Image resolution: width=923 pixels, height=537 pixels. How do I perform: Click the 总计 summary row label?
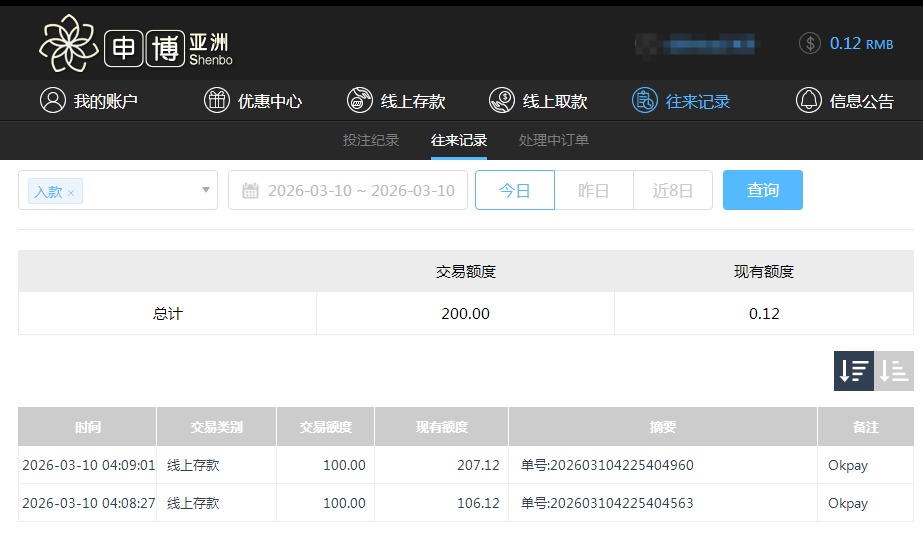pos(168,313)
